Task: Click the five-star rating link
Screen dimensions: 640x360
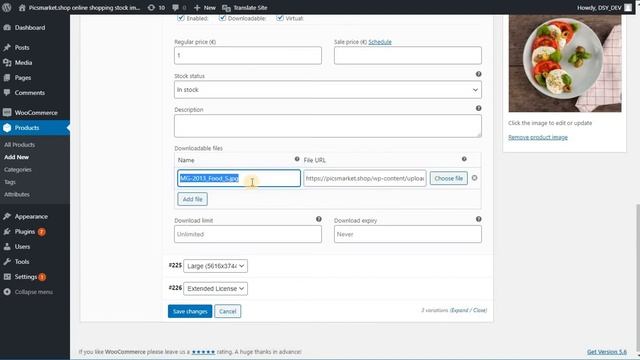Action: coord(203,351)
